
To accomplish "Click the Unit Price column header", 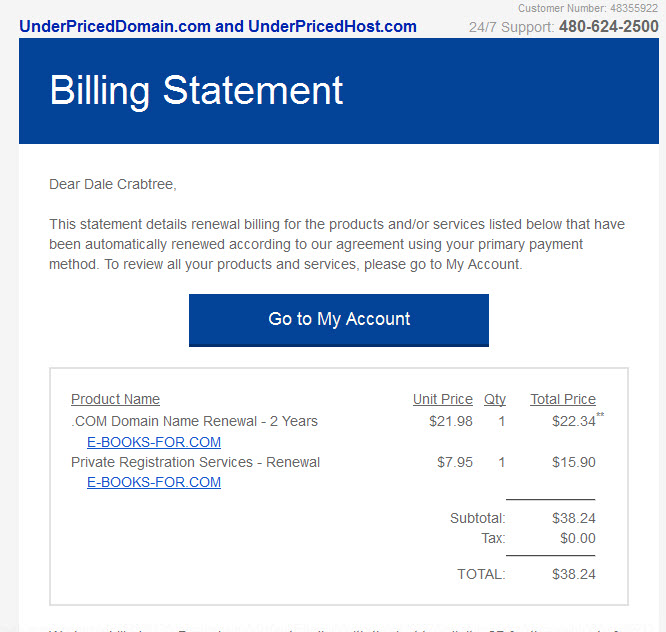I will pyautogui.click(x=443, y=399).
